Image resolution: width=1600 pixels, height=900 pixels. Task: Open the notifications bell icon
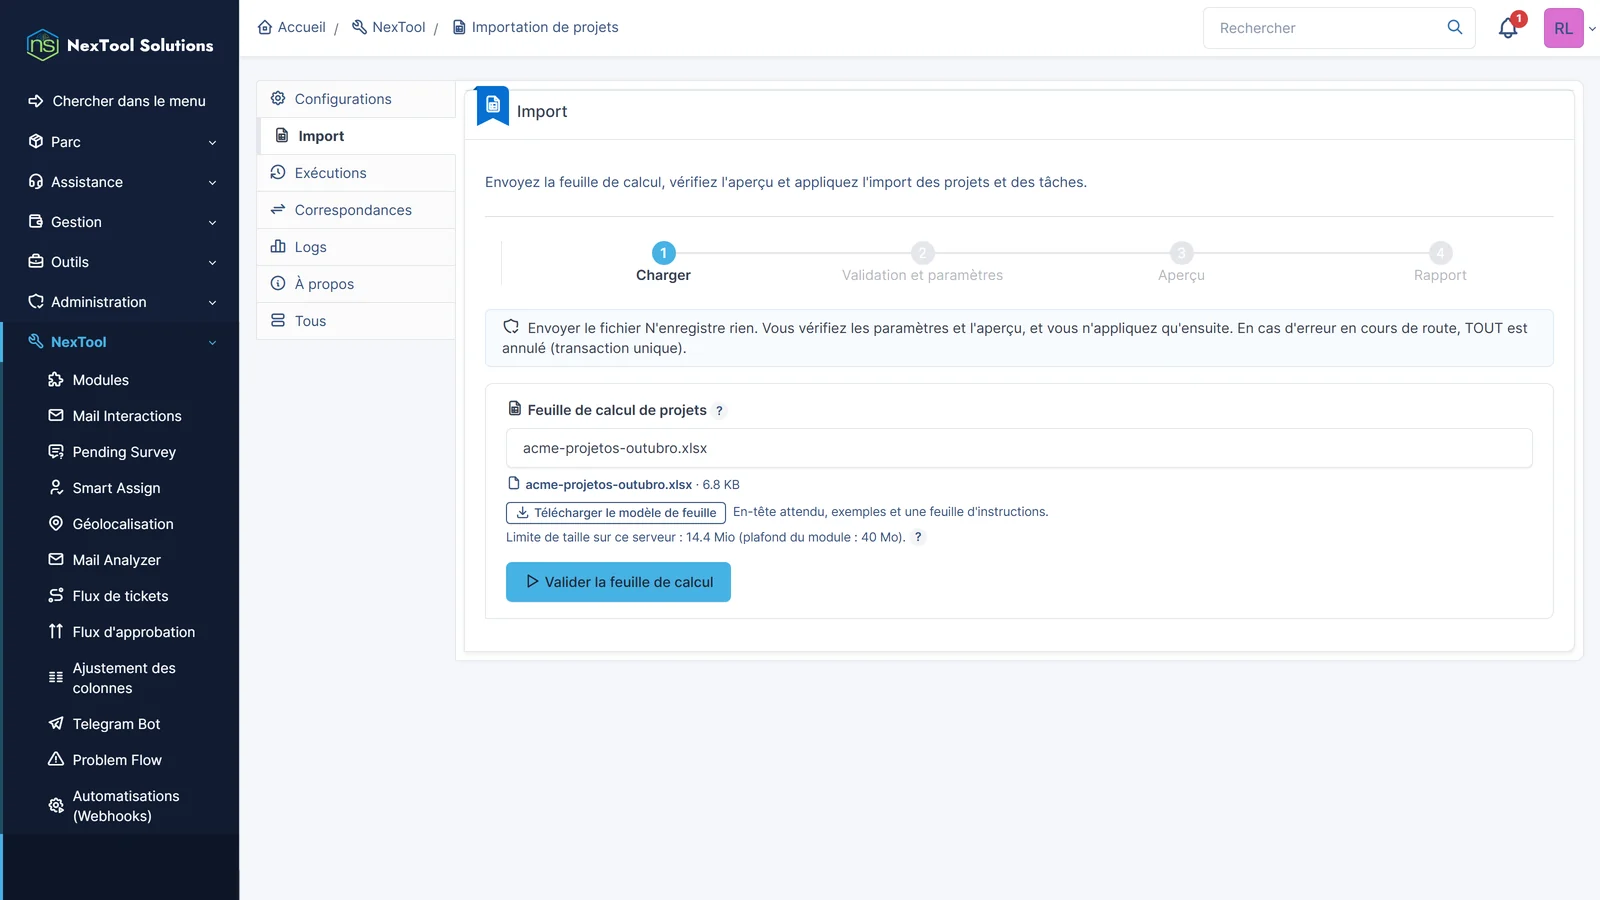click(1508, 28)
